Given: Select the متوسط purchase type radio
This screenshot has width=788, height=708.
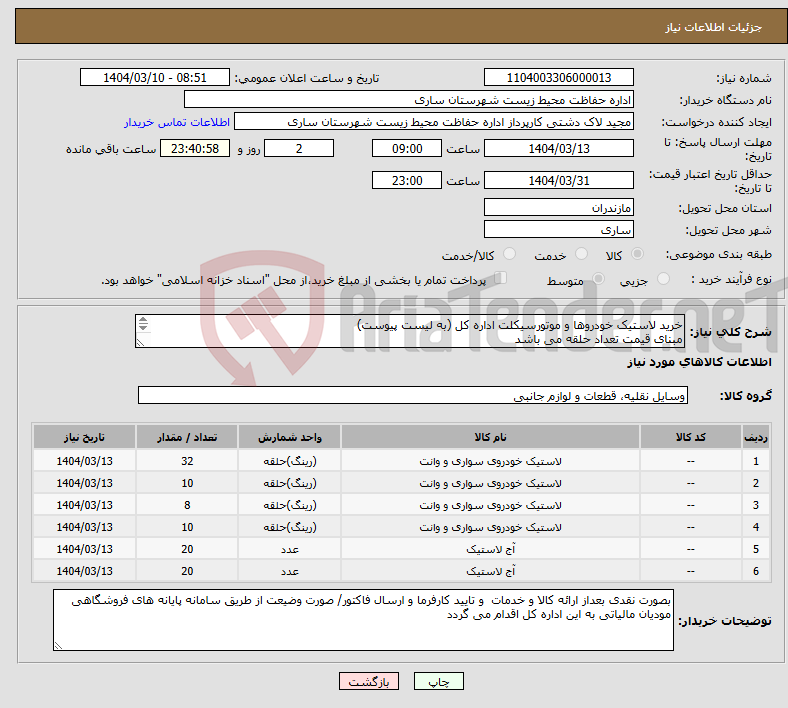Looking at the screenshot, I should point(598,278).
